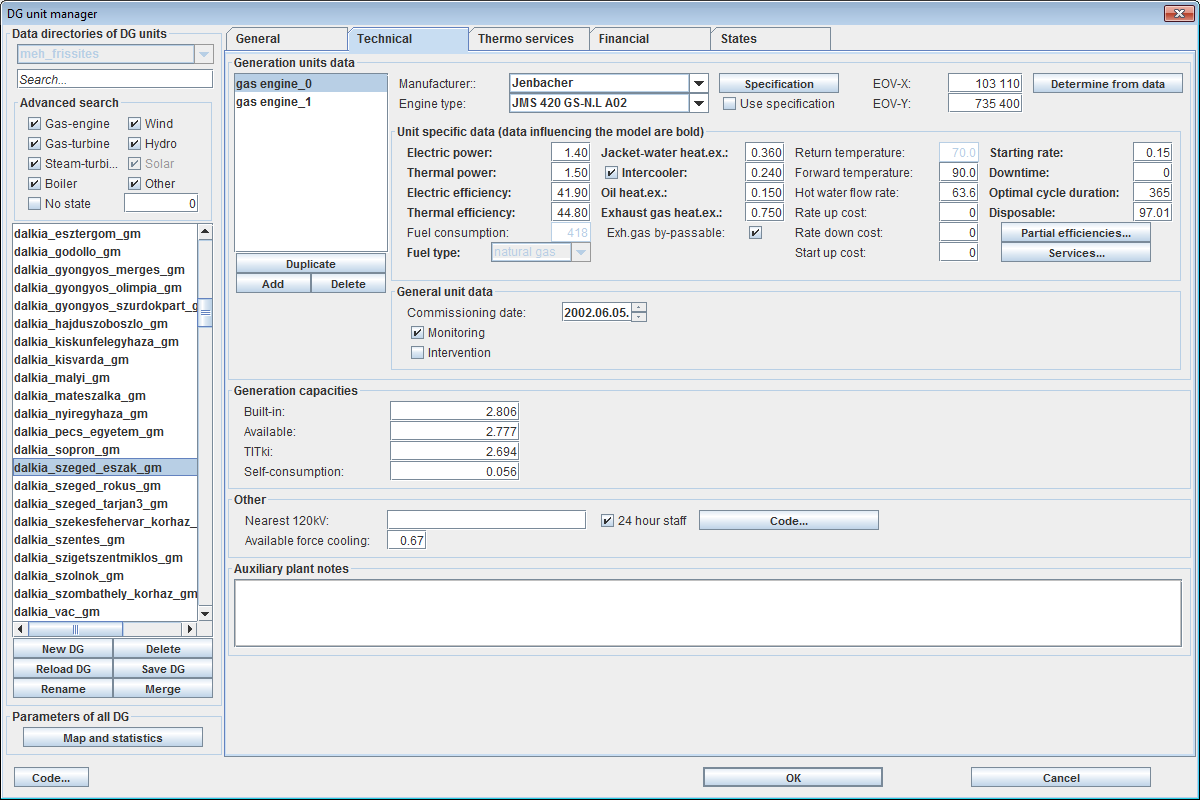Viewport: 1200px width, 800px height.
Task: Uncheck the Wind filter checkbox
Action: pyautogui.click(x=135, y=124)
